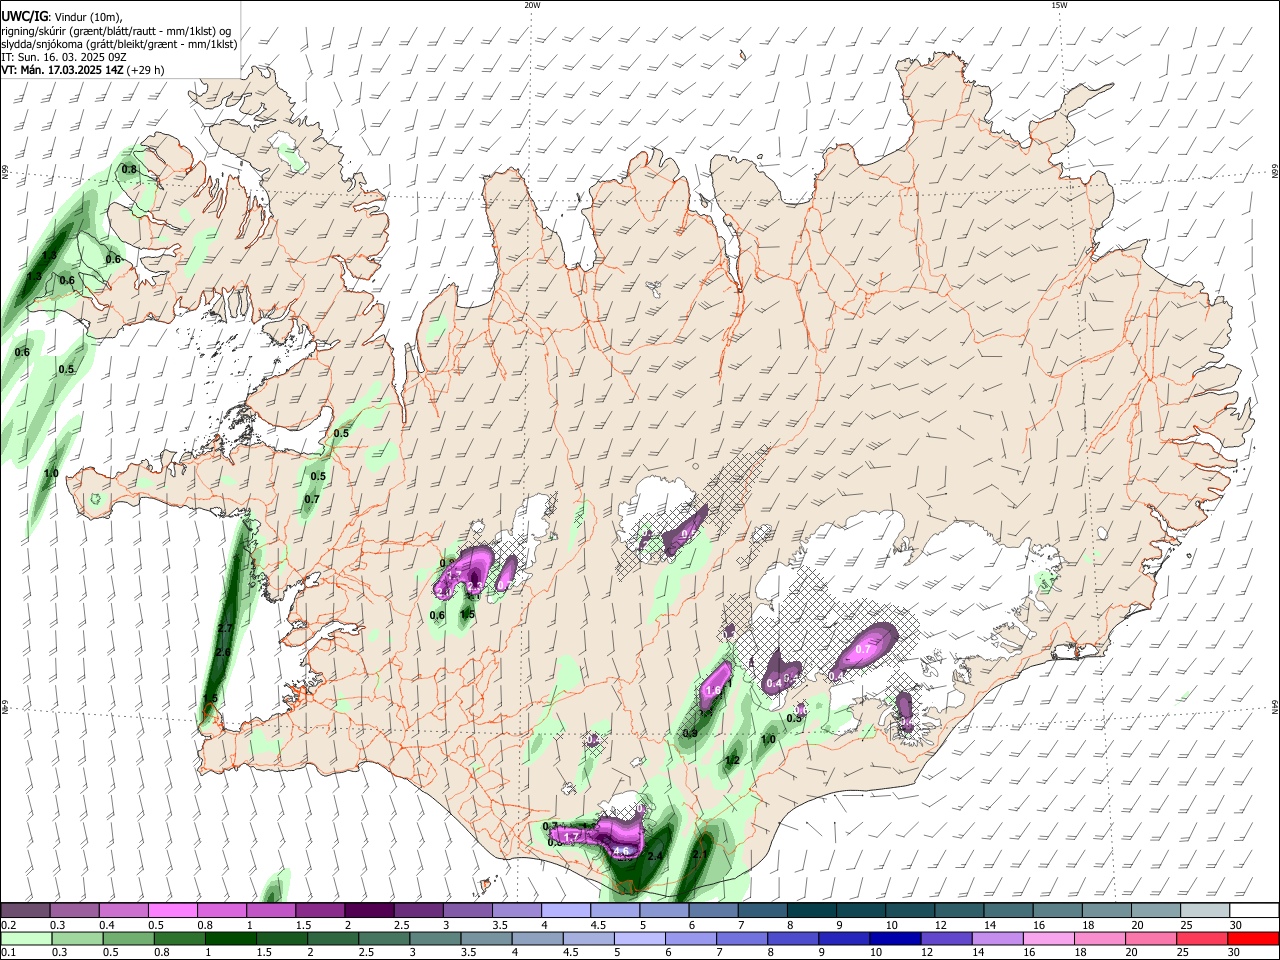Select the '0.9' precipitation value on the map
This screenshot has height=960, width=1280.
[x=690, y=734]
